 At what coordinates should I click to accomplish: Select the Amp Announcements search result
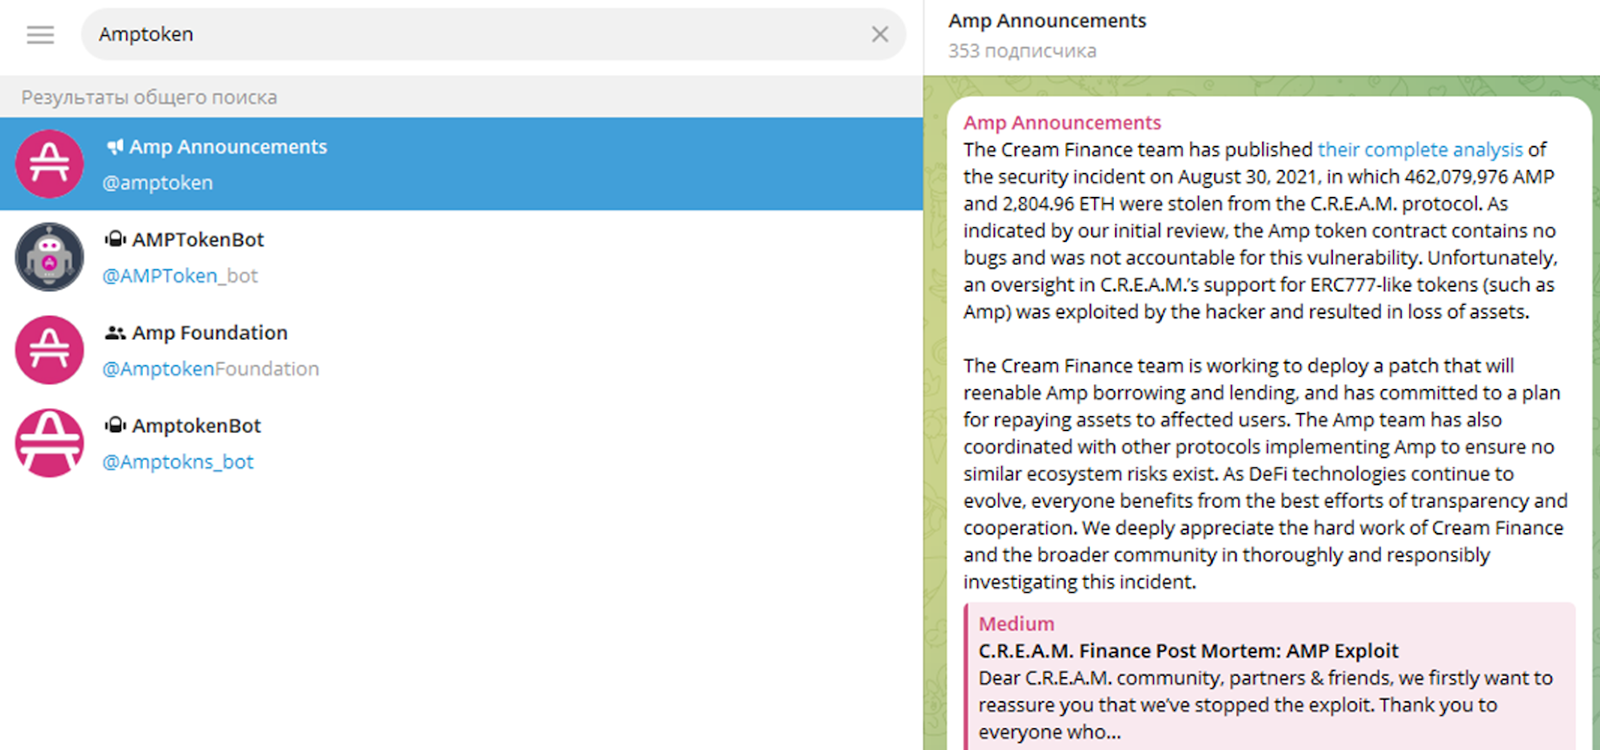coord(461,164)
